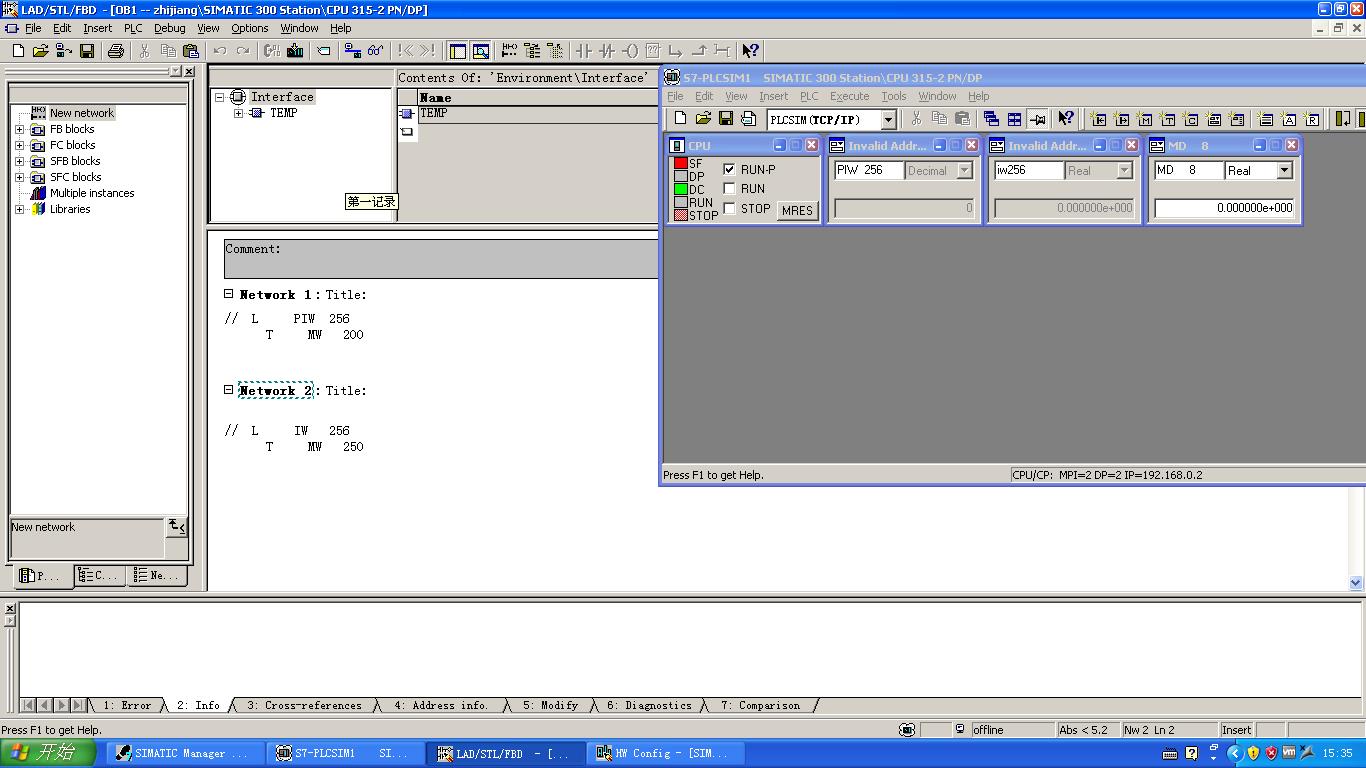The height and width of the screenshot is (768, 1366).
Task: Click the Overviews panel toggle icon
Action: pos(458,51)
